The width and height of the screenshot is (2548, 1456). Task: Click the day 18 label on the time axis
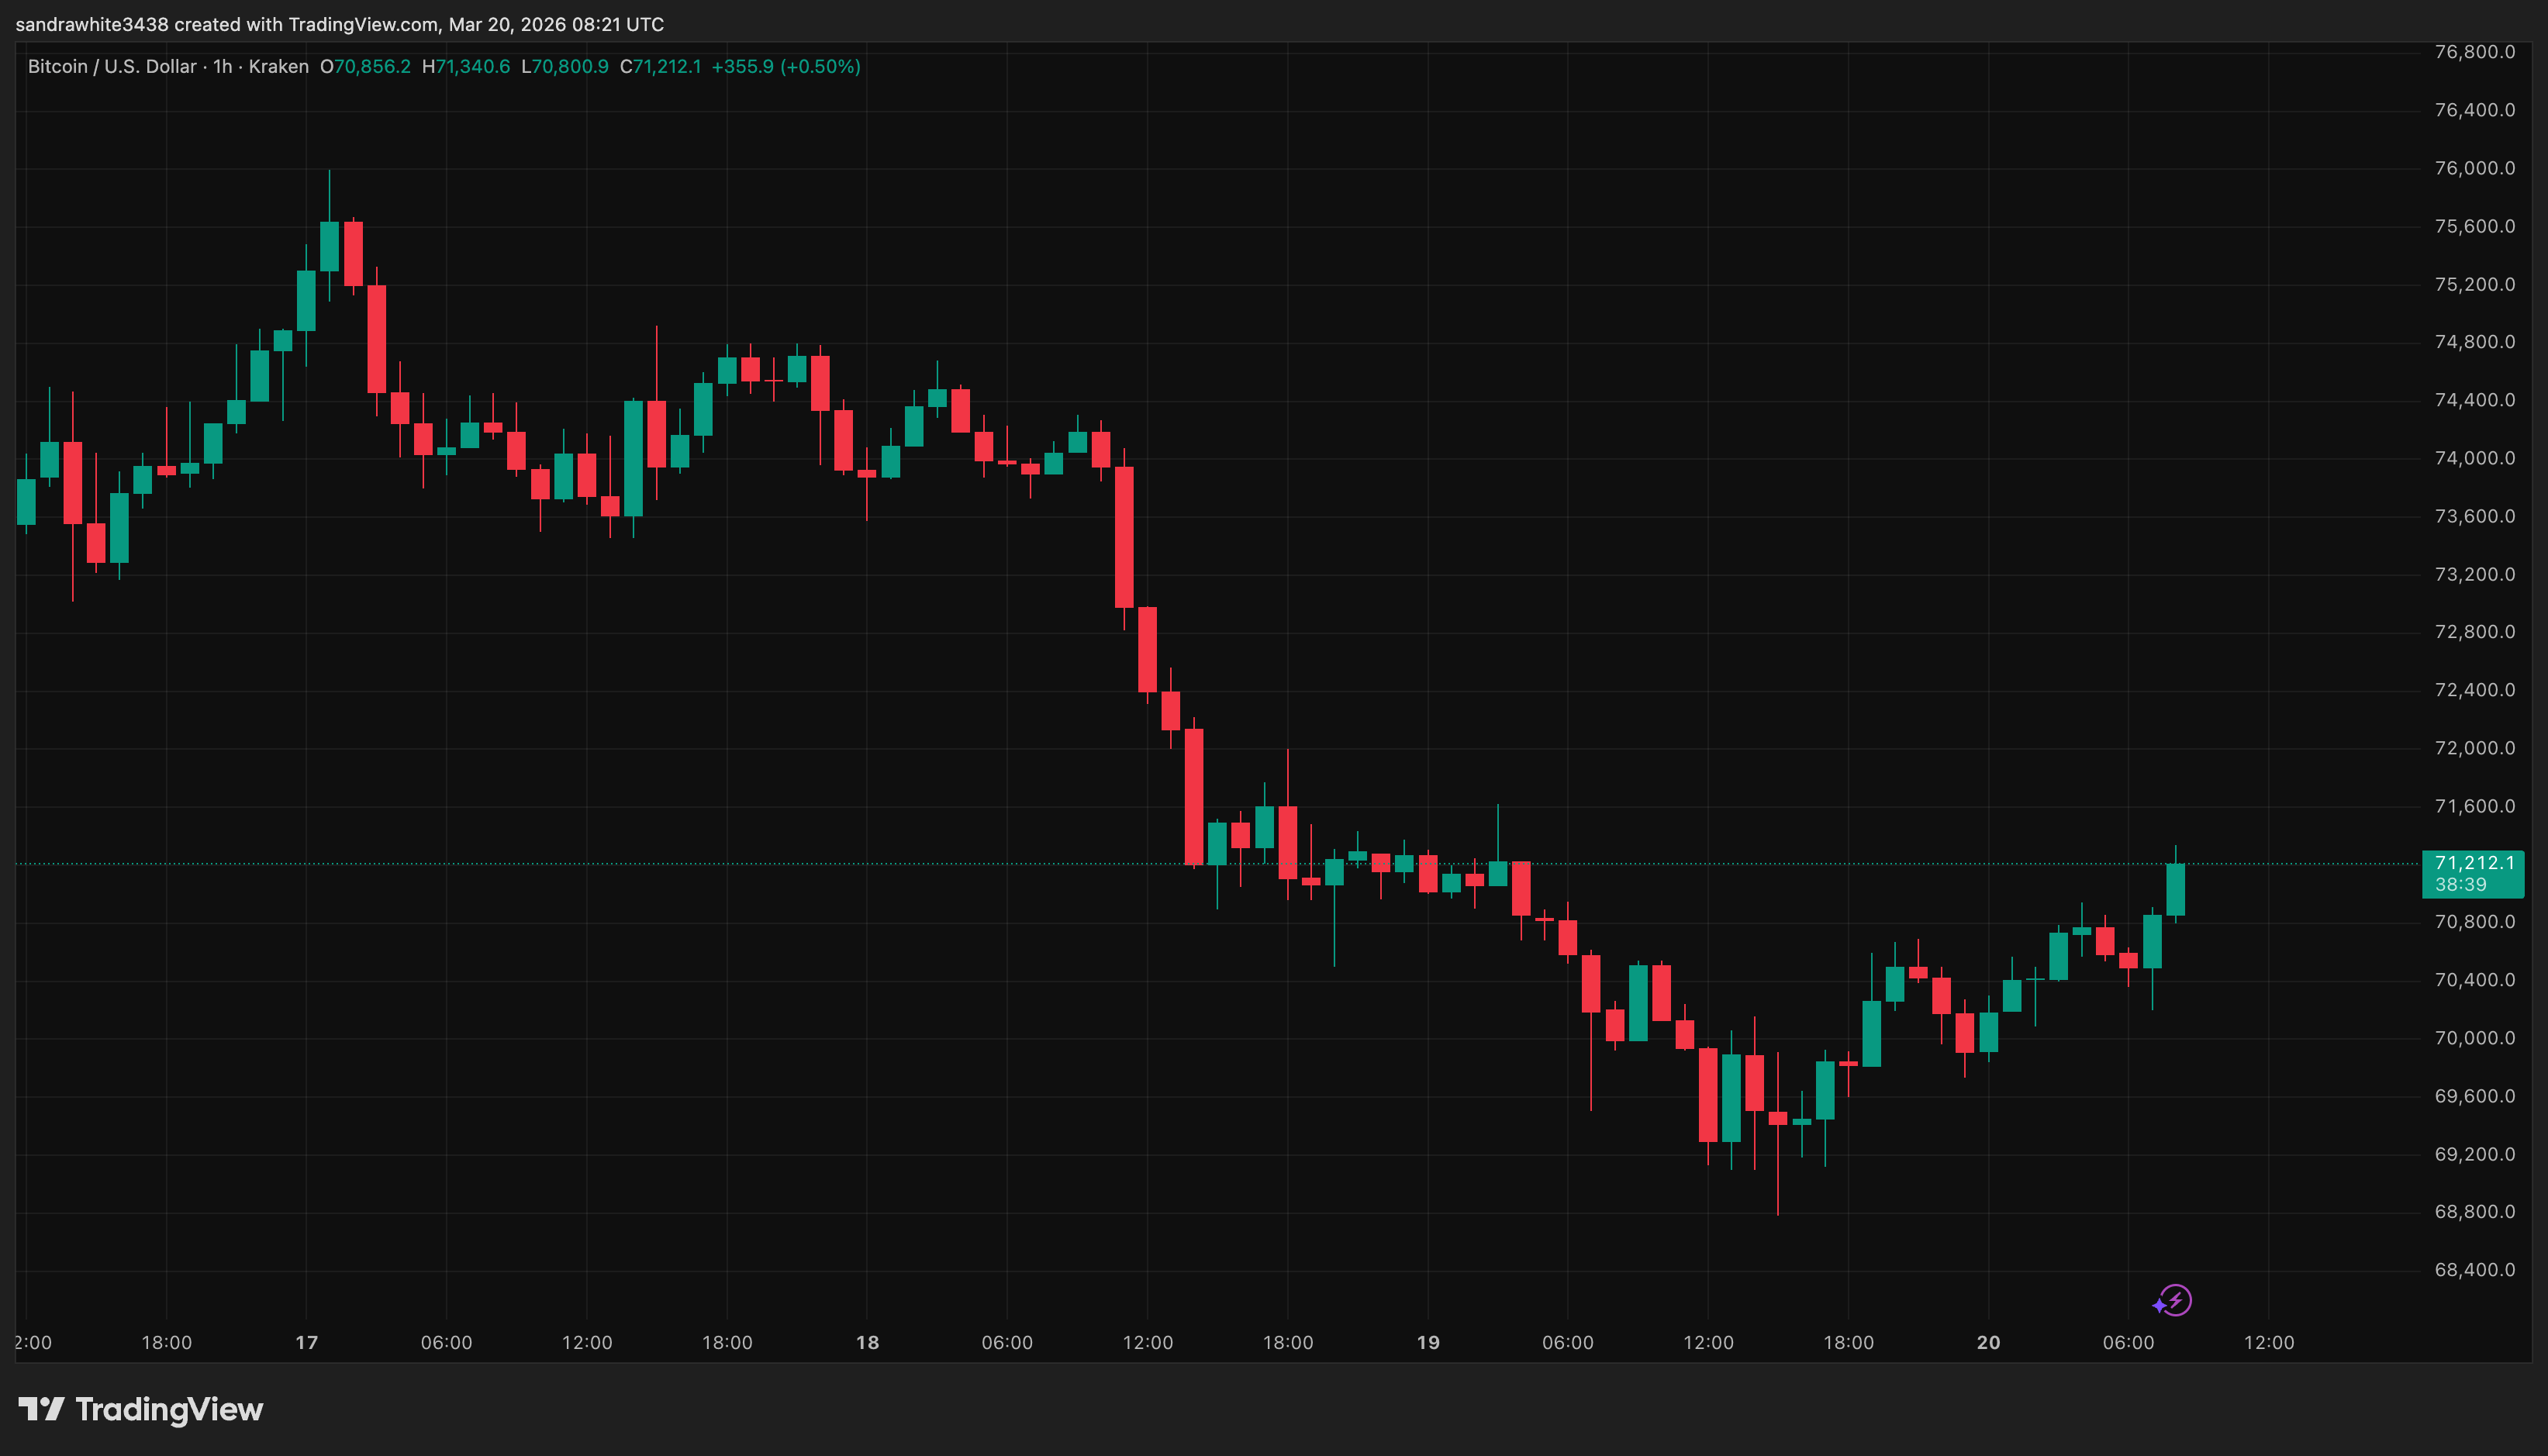pos(867,1342)
